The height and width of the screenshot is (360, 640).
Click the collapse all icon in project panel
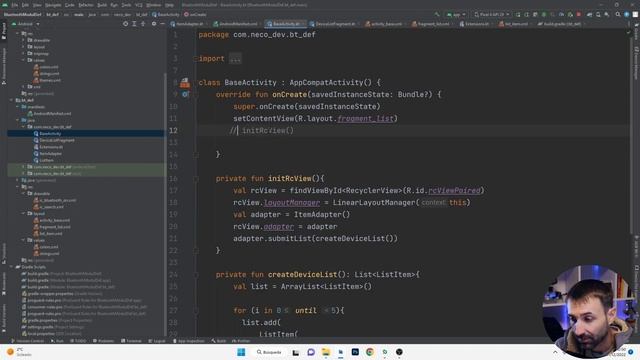pyautogui.click(x=143, y=24)
